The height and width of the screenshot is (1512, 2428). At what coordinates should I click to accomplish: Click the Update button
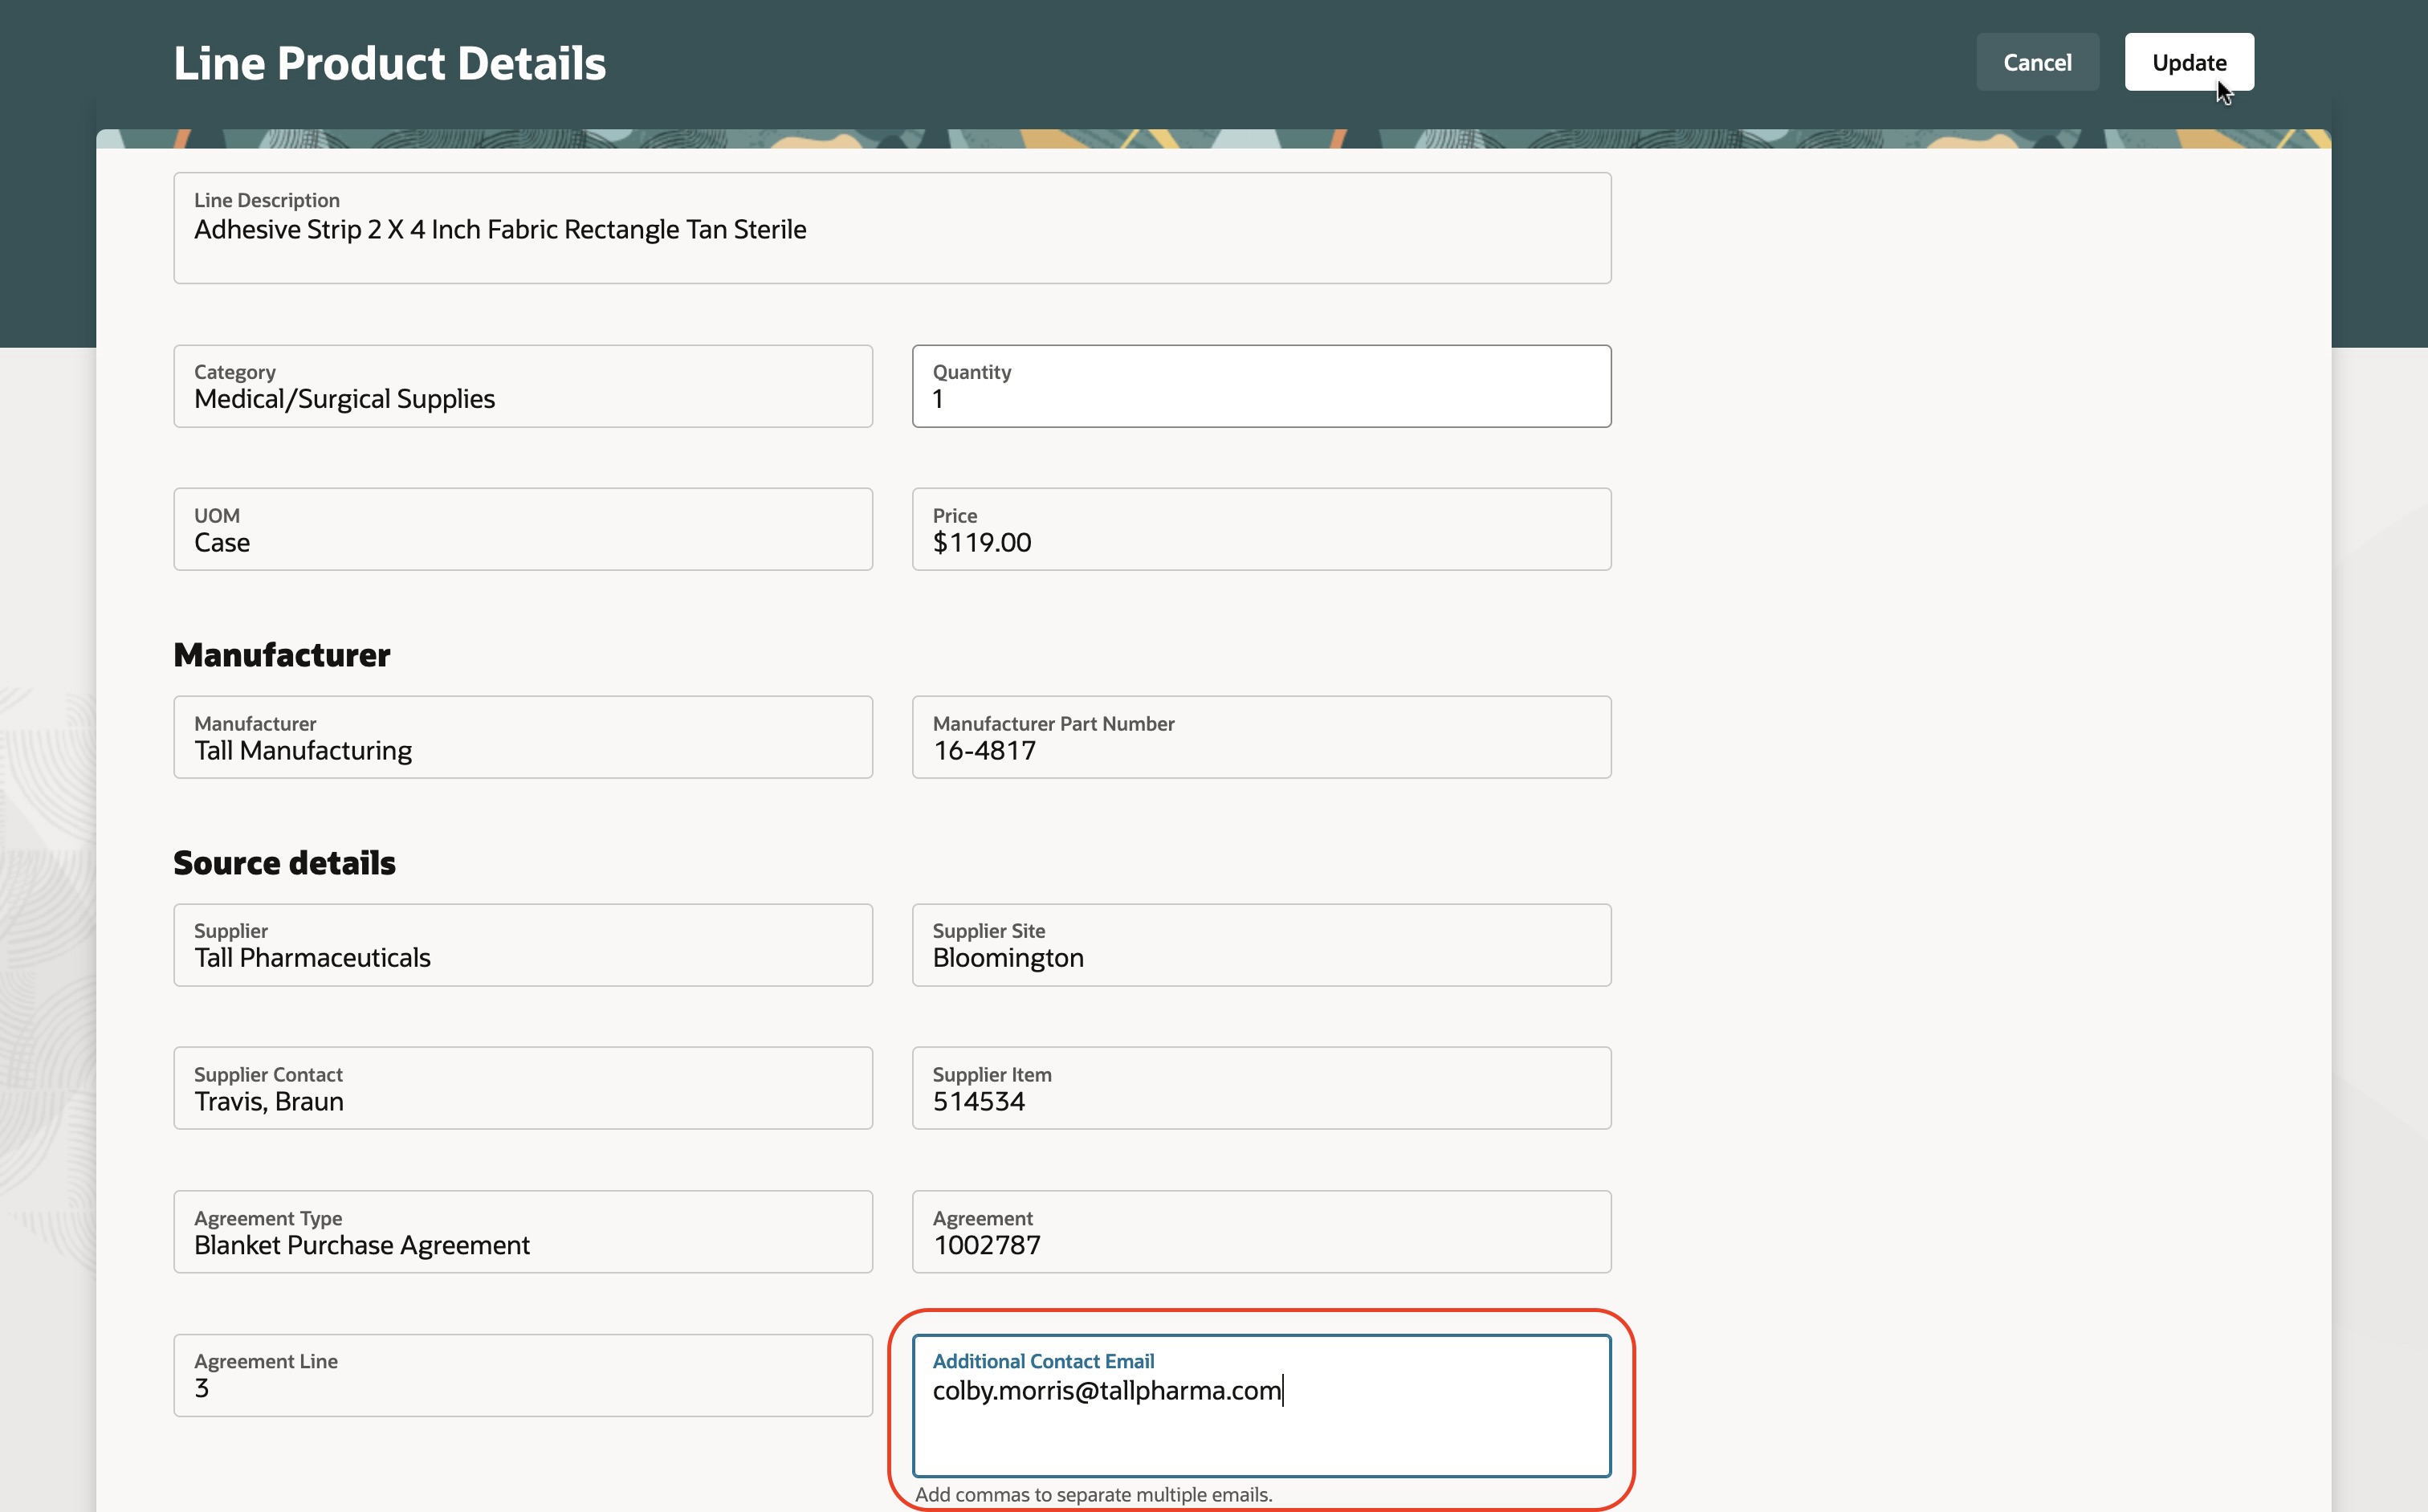click(2188, 62)
